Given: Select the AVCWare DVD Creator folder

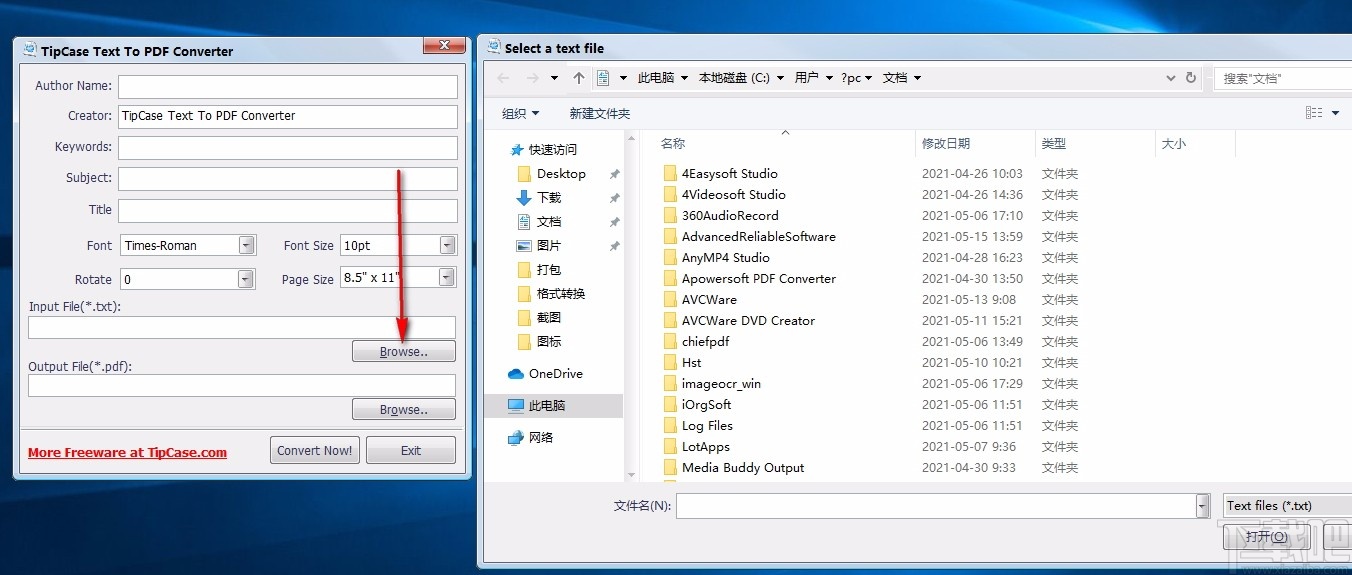Looking at the screenshot, I should click(x=739, y=321).
